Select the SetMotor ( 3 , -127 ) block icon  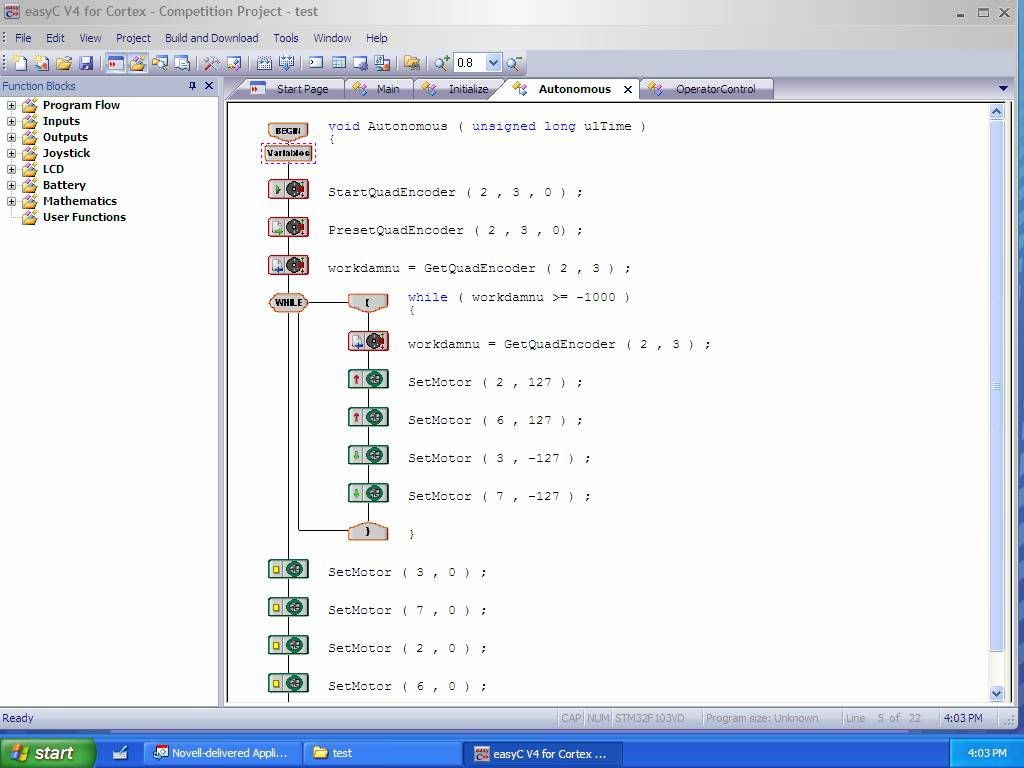click(368, 456)
